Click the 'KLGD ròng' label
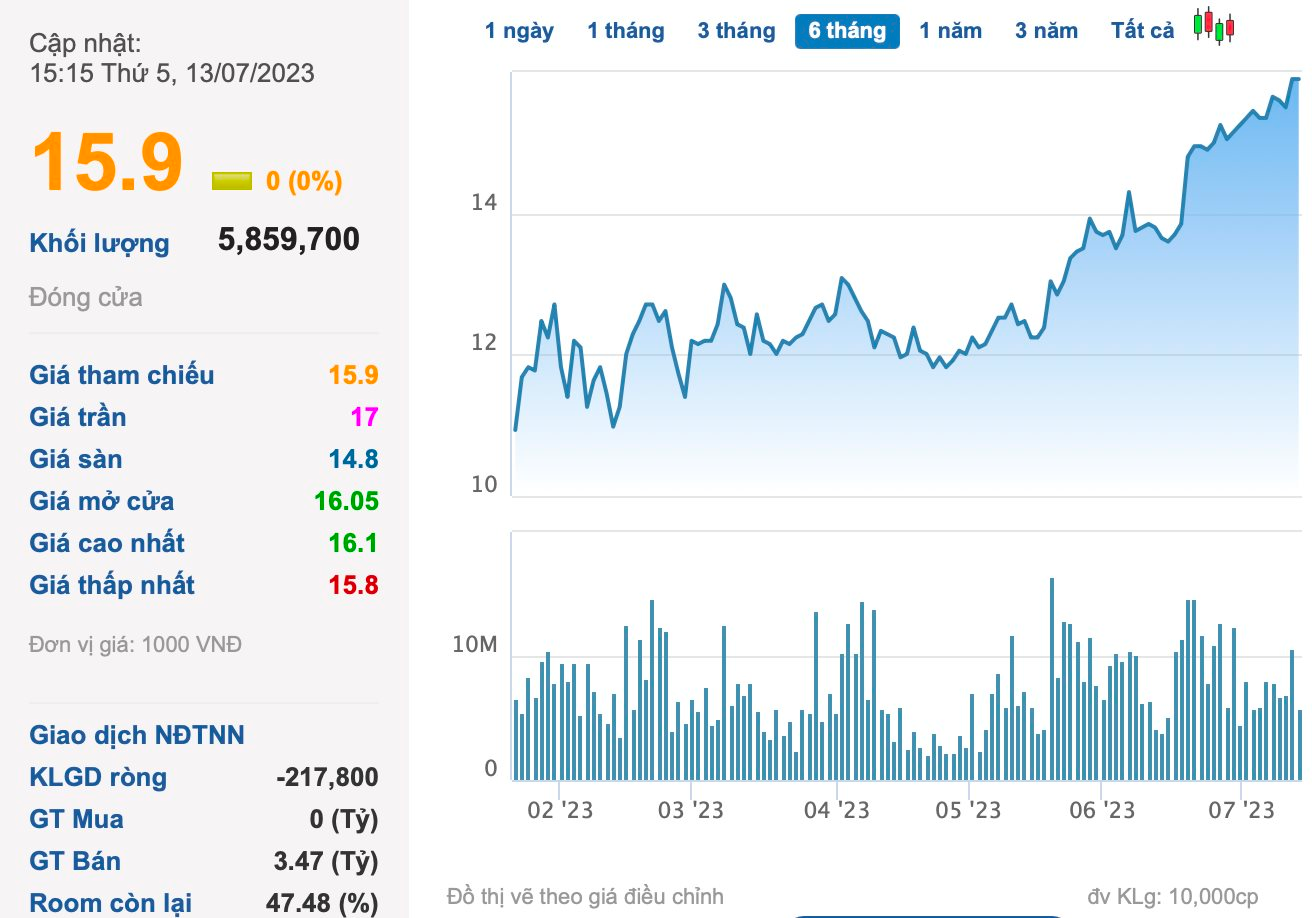Viewport: 1312px width, 918px height. pyautogui.click(x=98, y=777)
